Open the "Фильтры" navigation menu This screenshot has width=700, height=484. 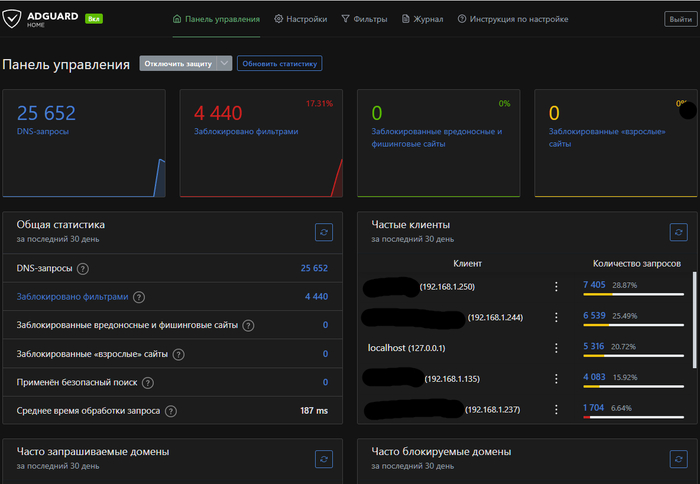click(364, 19)
